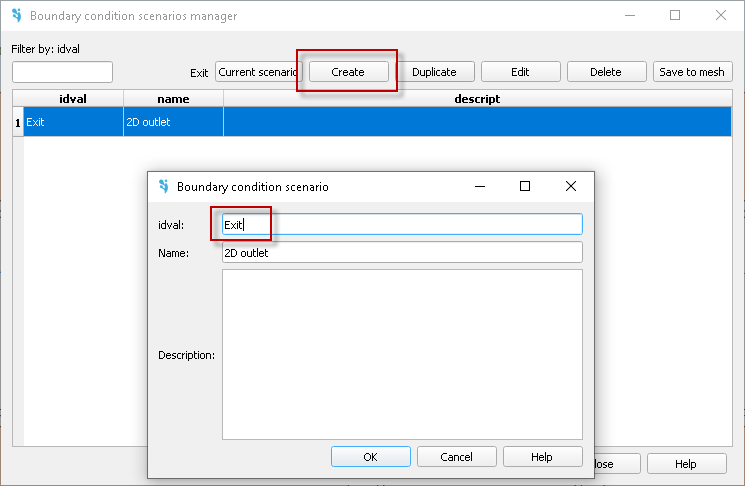745x486 pixels.
Task: Minimize the Boundary condition scenario dialog
Action: [478, 186]
